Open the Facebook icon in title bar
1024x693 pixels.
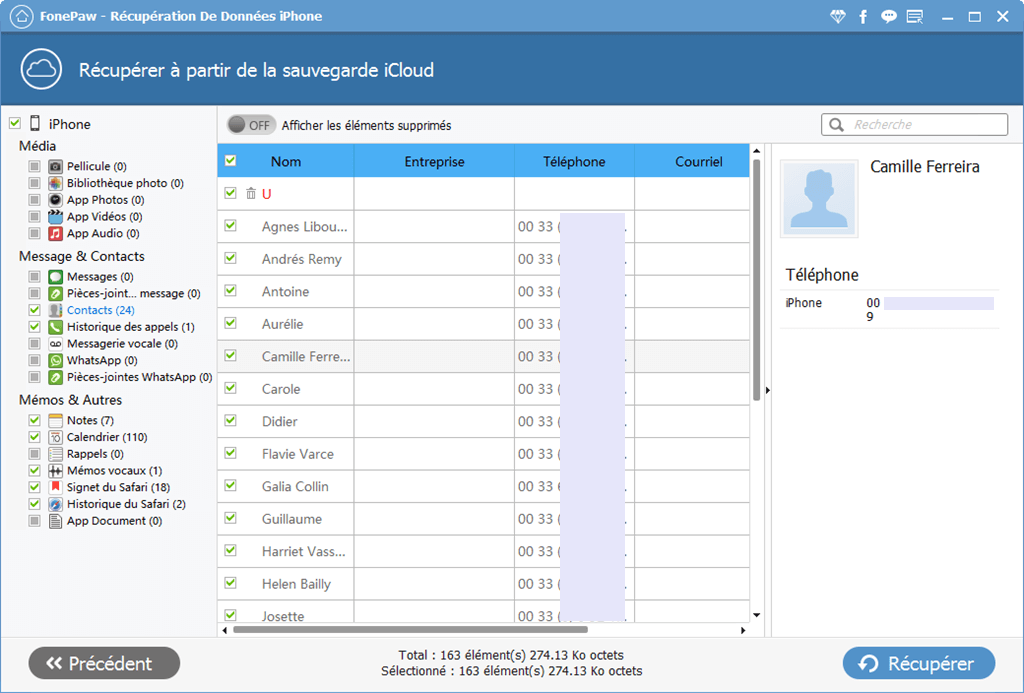(863, 17)
